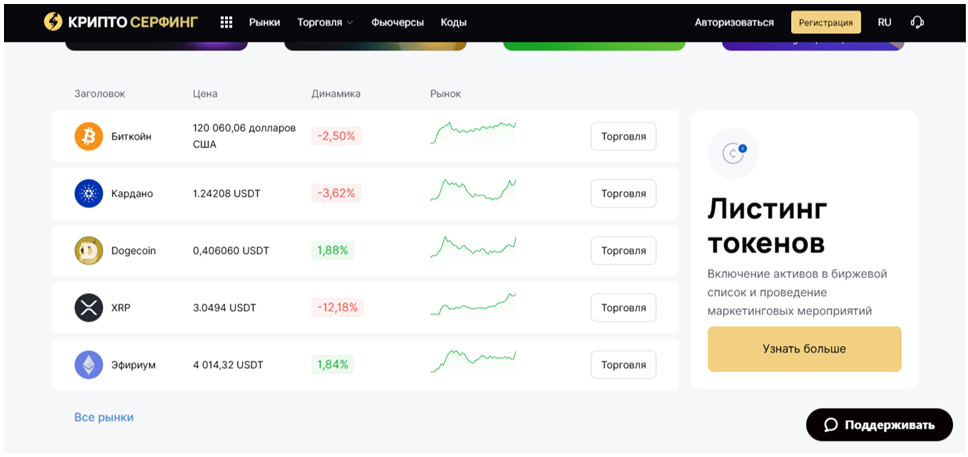This screenshot has width=968, height=457.
Task: Open the Поддерживать chat button
Action: click(x=879, y=425)
